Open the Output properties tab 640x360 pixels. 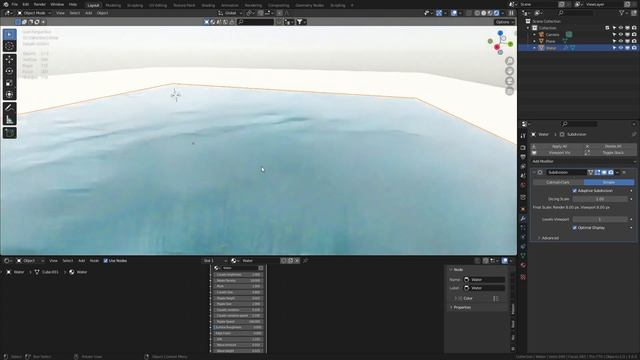(x=523, y=157)
